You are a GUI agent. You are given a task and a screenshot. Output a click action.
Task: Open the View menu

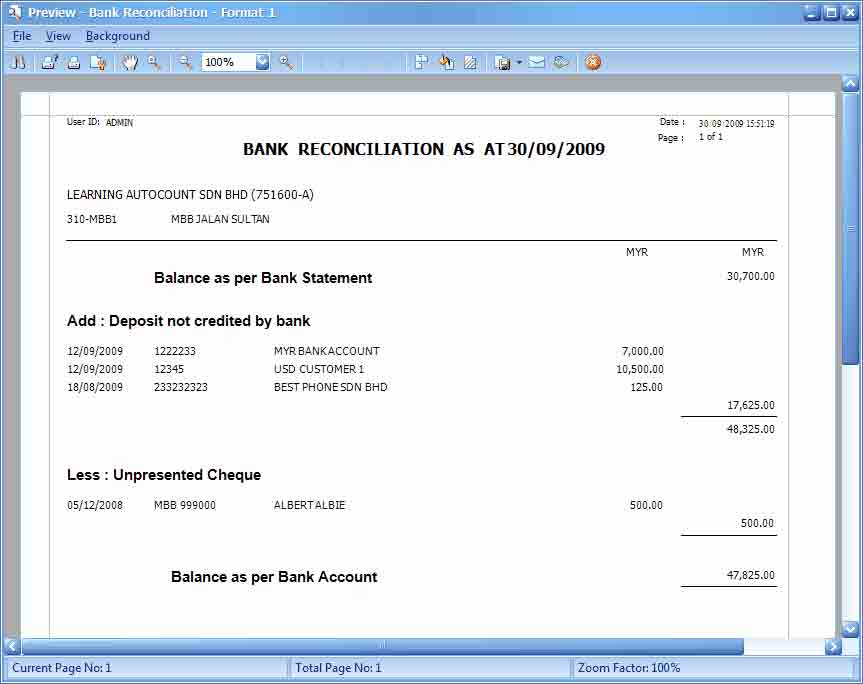click(58, 36)
